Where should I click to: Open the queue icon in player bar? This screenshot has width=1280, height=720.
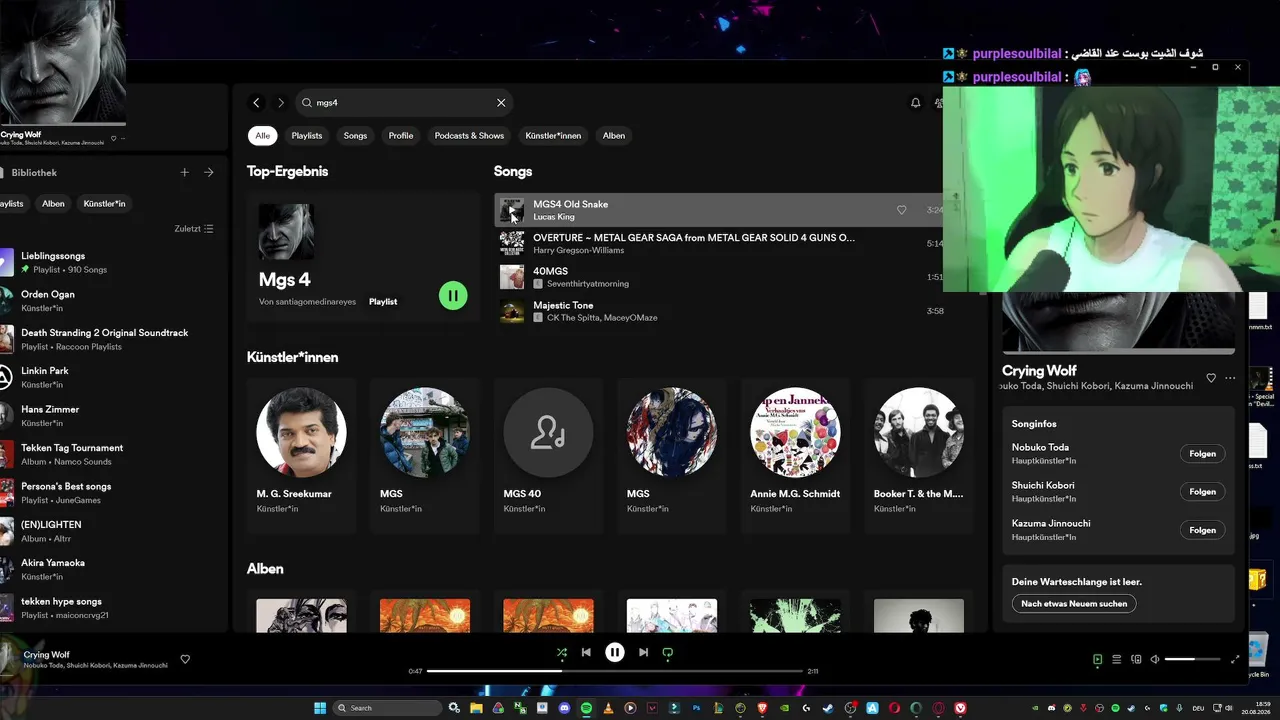tap(1117, 660)
